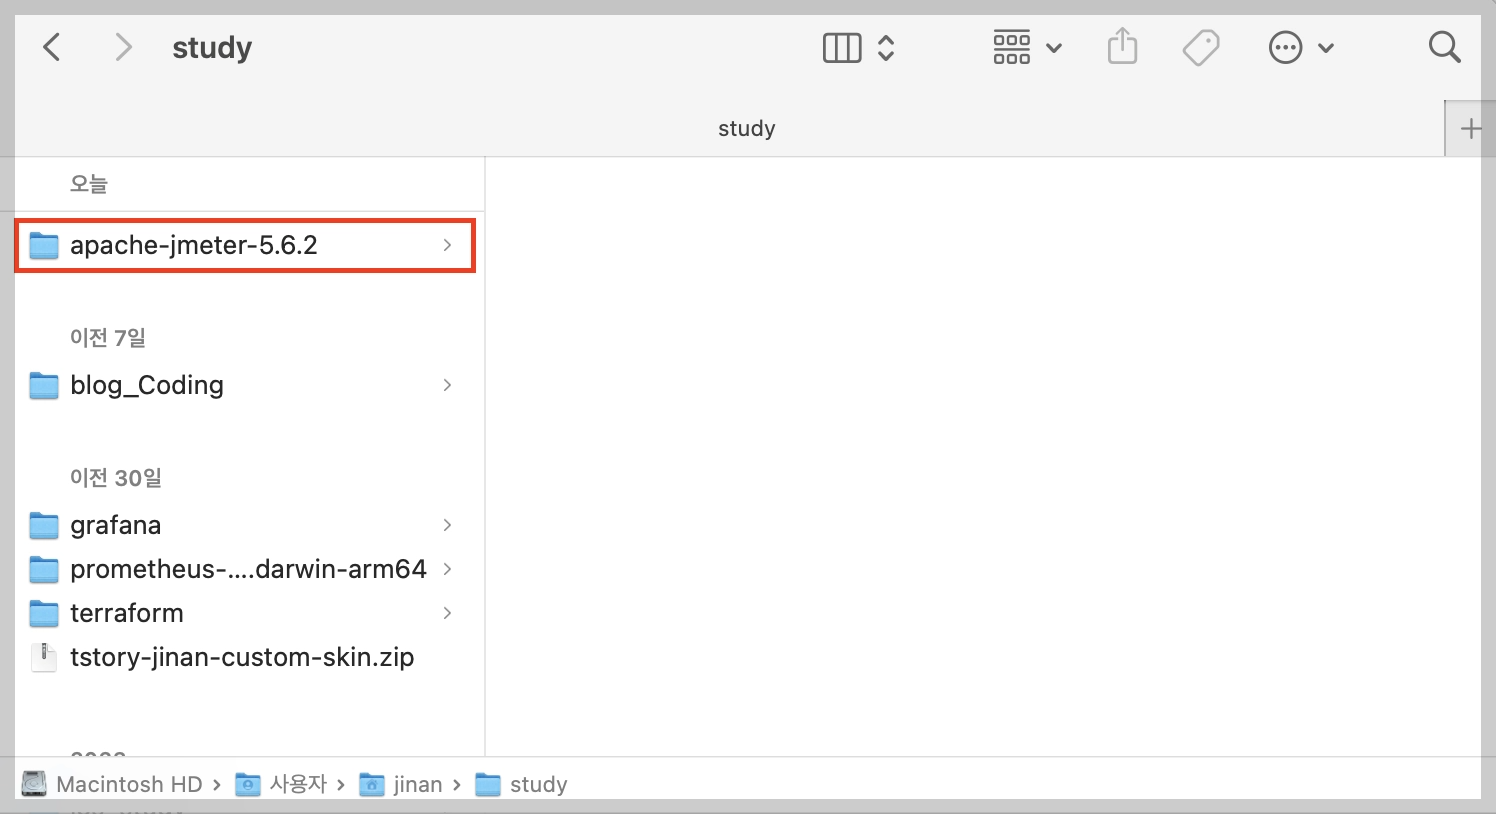
Task: Expand the blog_Coding folder chevron
Action: click(447, 385)
